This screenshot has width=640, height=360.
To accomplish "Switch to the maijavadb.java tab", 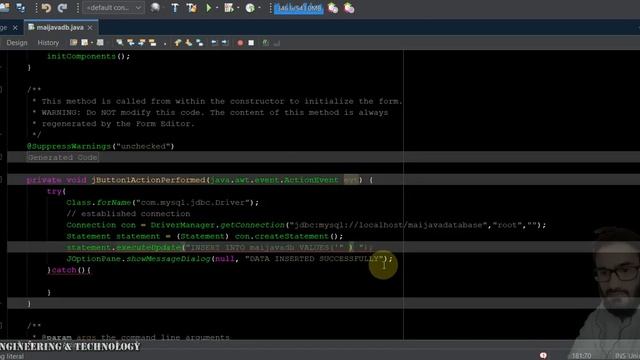I will pyautogui.click(x=60, y=27).
